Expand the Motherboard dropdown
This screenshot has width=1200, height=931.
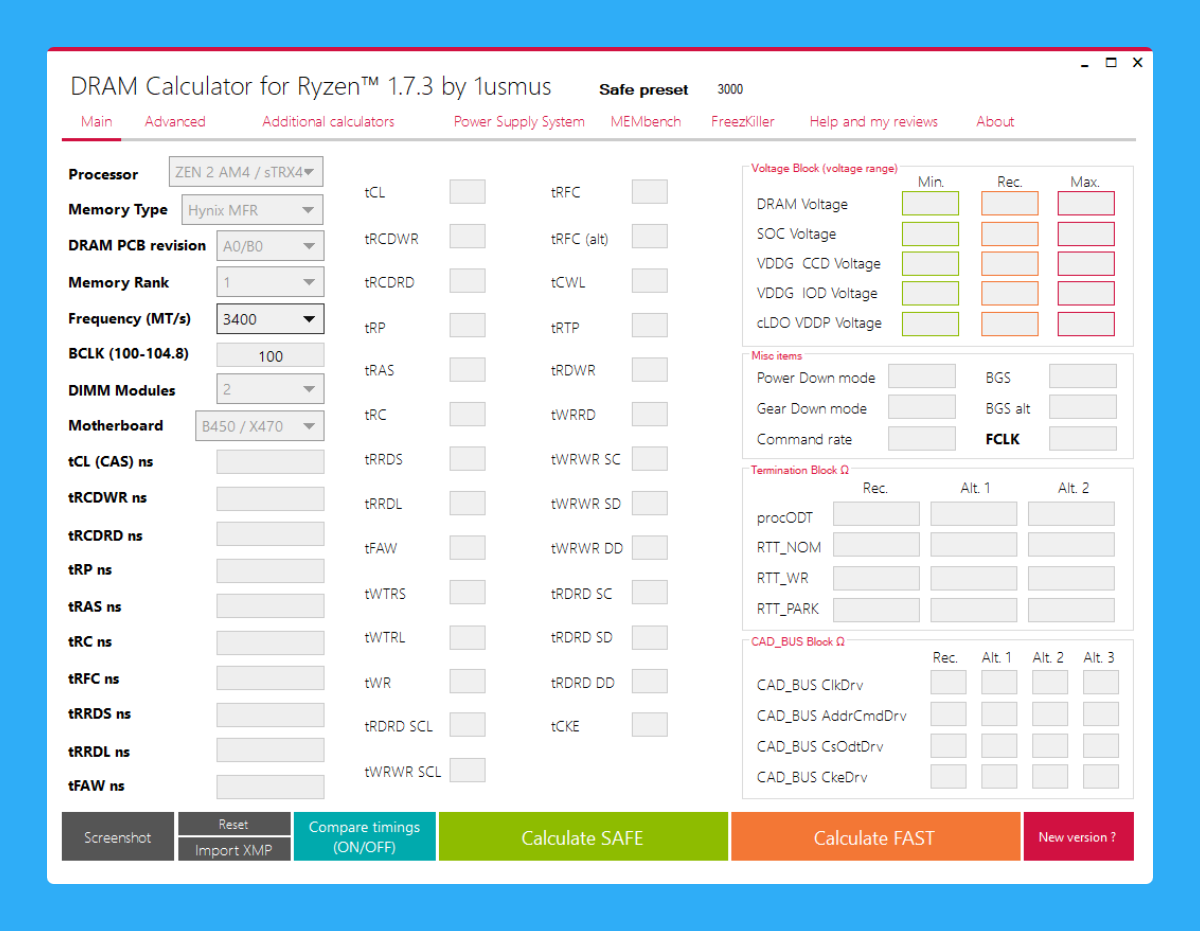click(x=258, y=426)
